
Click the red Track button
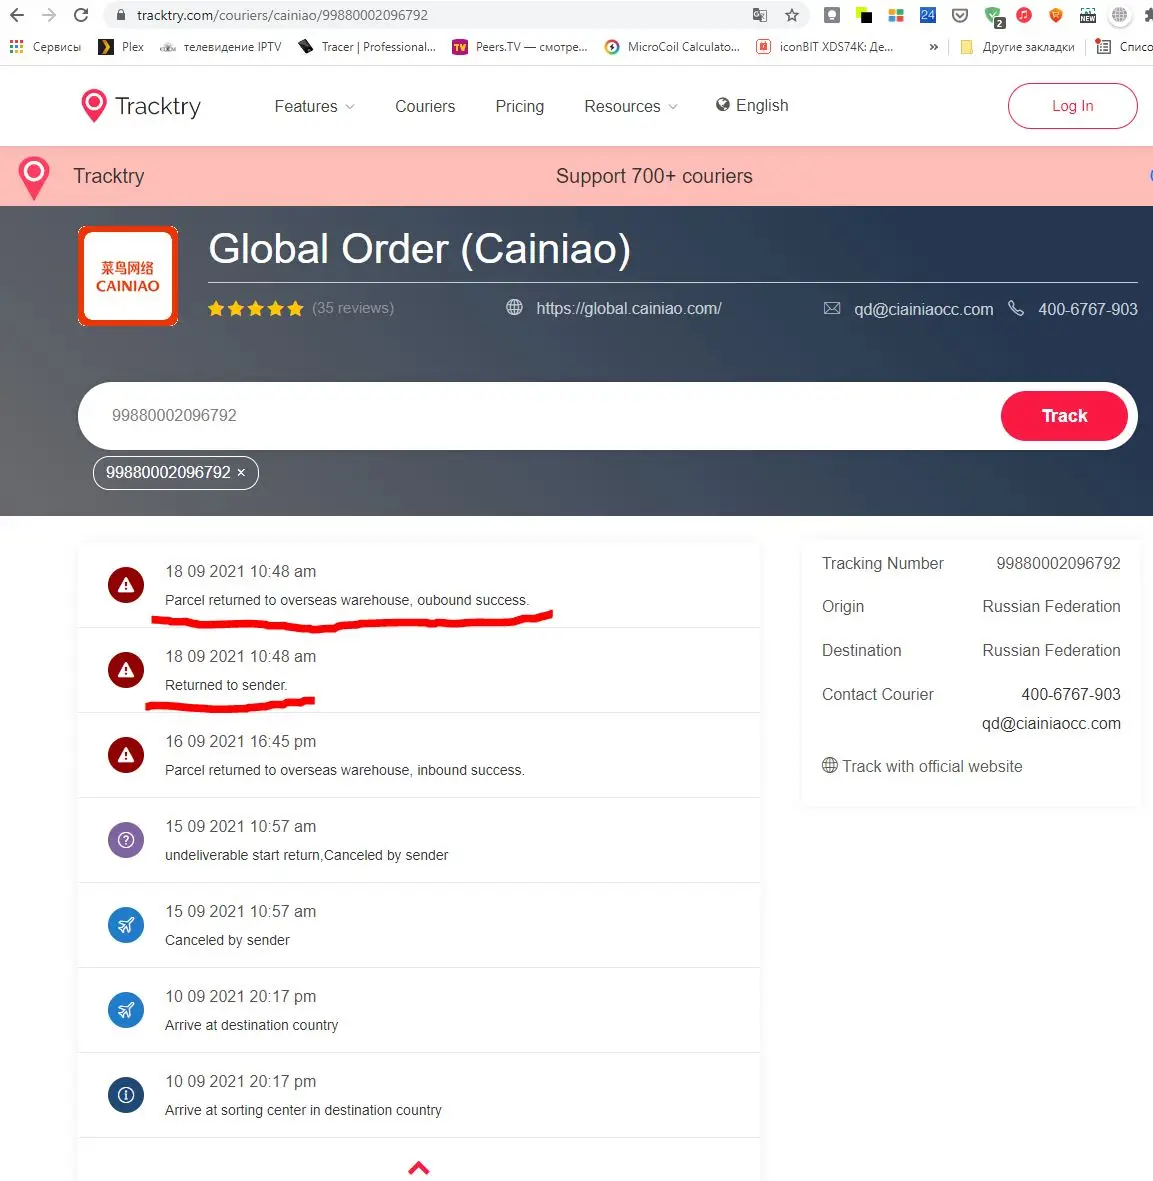pos(1063,416)
